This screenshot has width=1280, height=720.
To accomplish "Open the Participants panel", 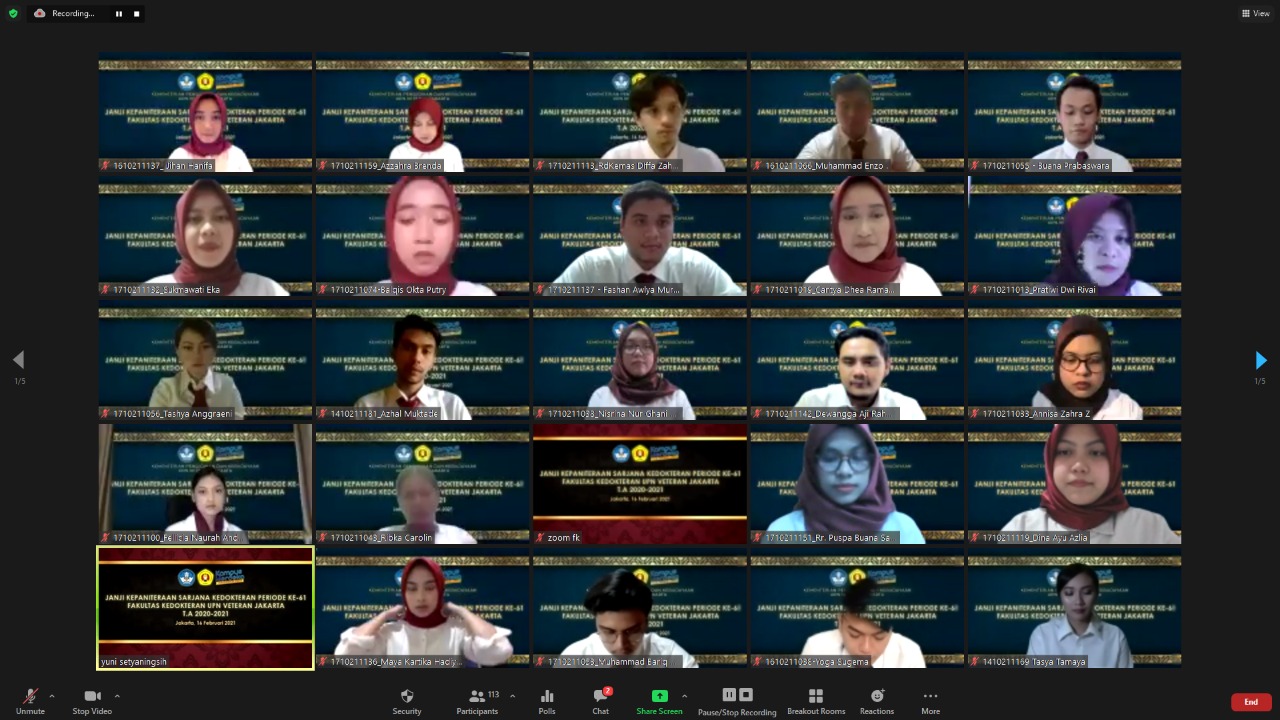I will (477, 700).
